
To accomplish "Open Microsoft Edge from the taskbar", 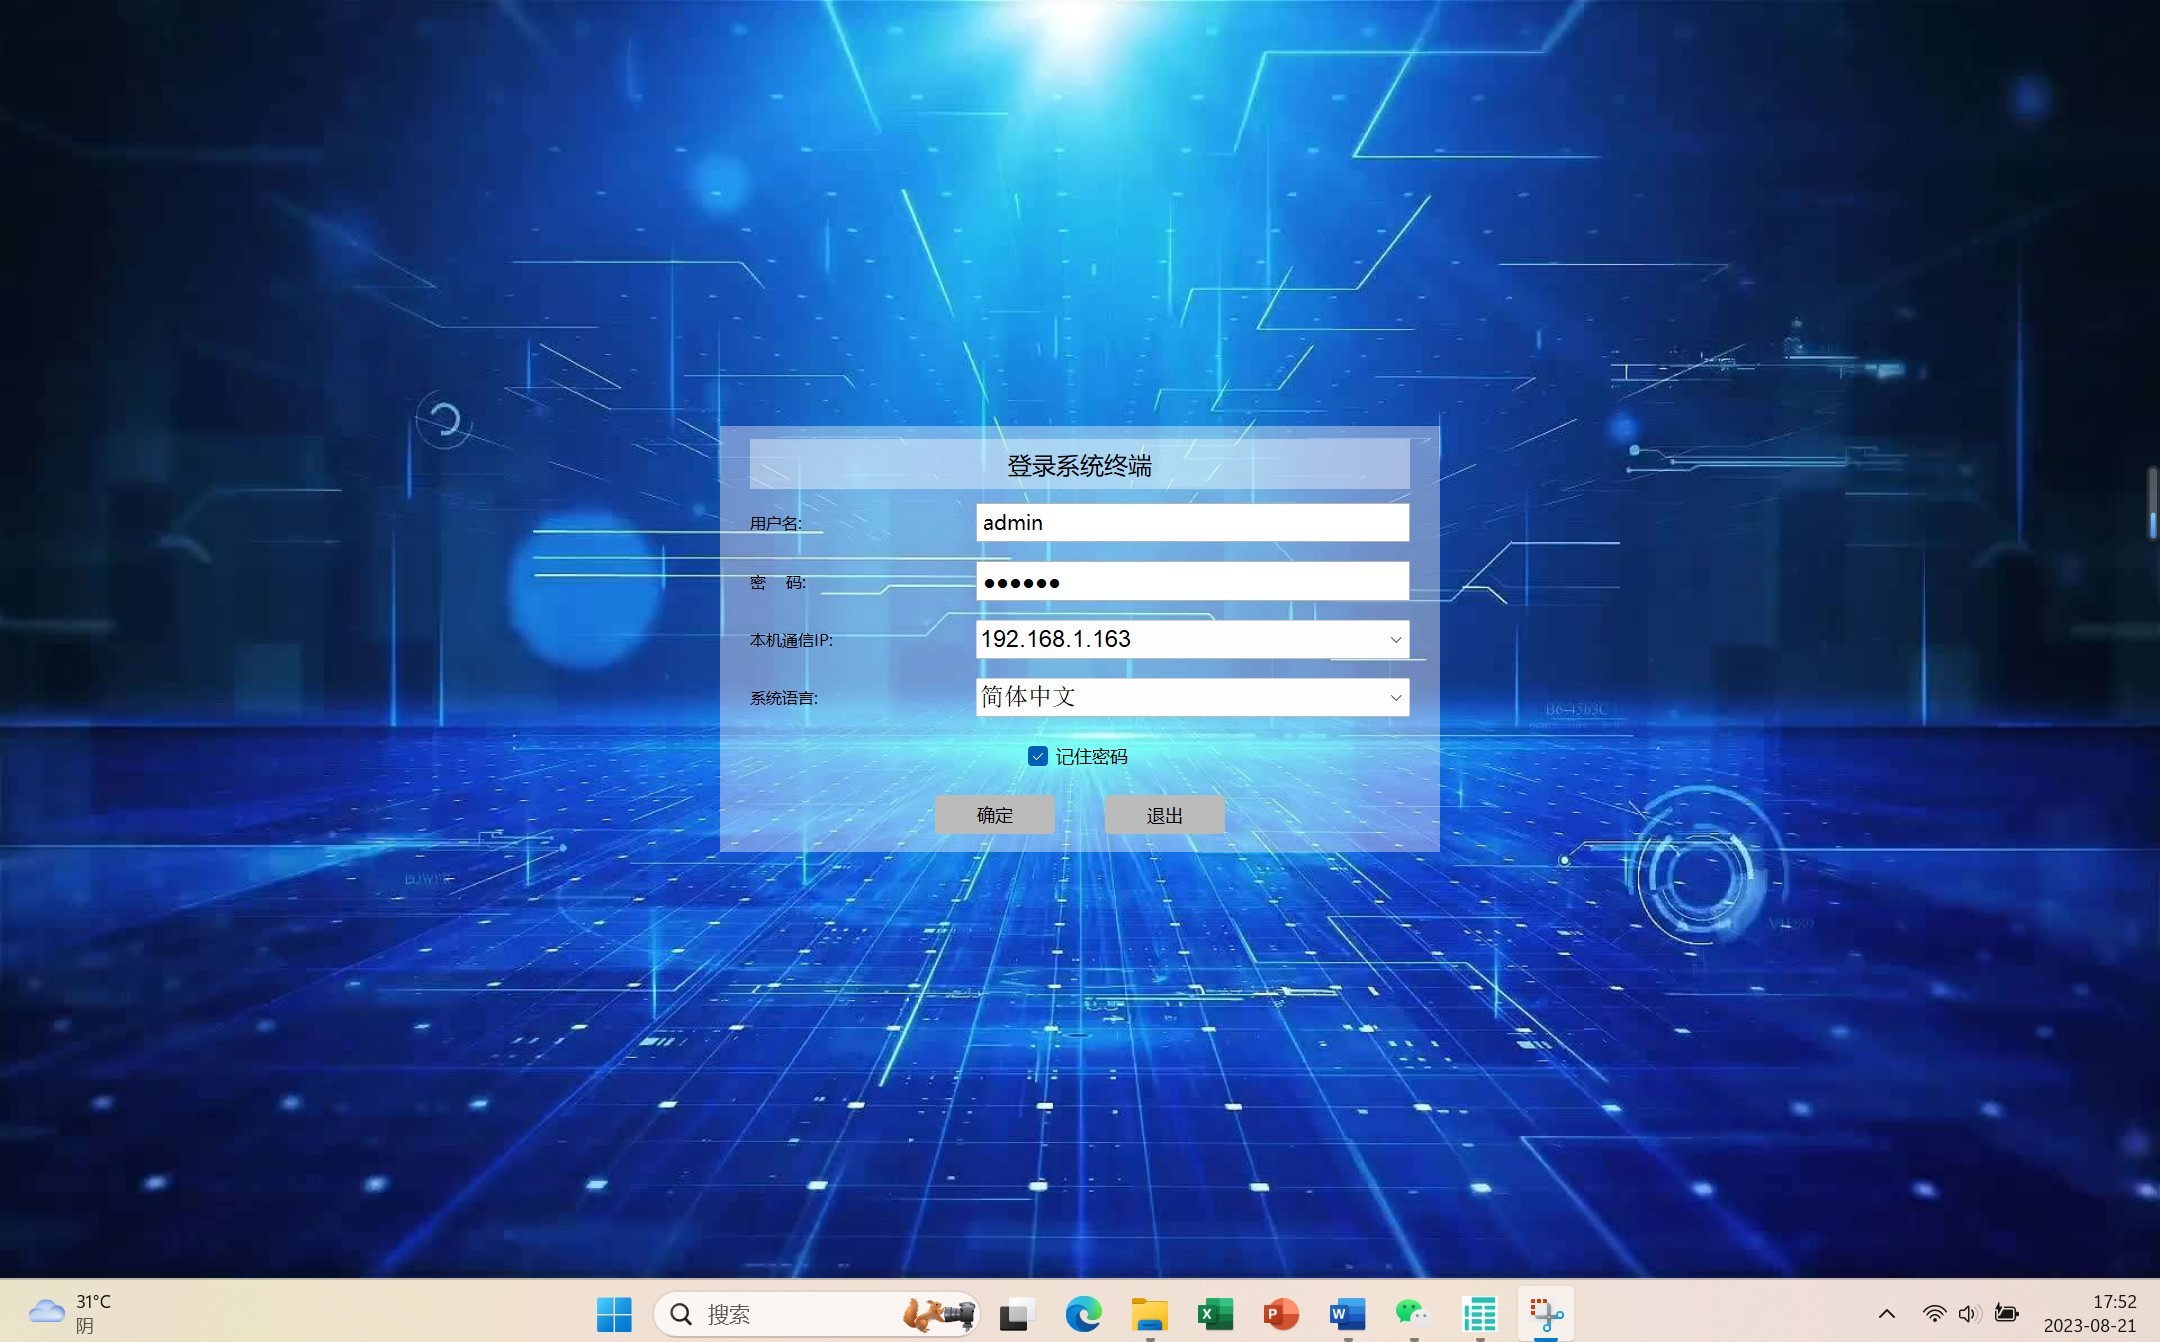I will coord(1083,1313).
